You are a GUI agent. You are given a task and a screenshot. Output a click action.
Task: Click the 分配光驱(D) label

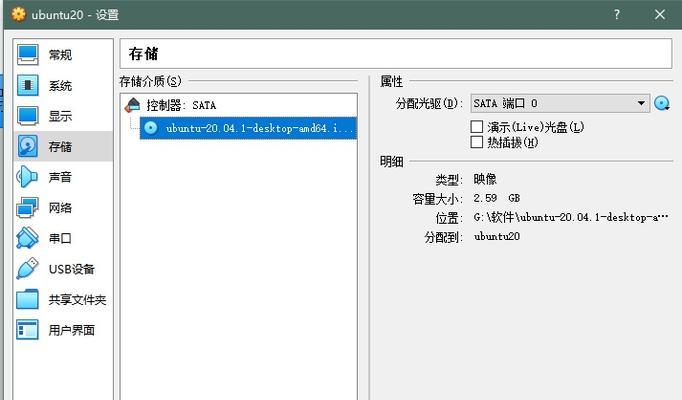click(x=429, y=103)
